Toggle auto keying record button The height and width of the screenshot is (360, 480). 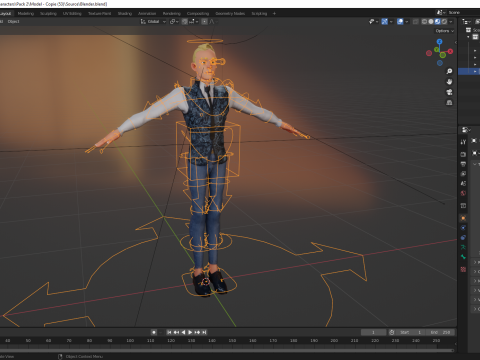154,332
